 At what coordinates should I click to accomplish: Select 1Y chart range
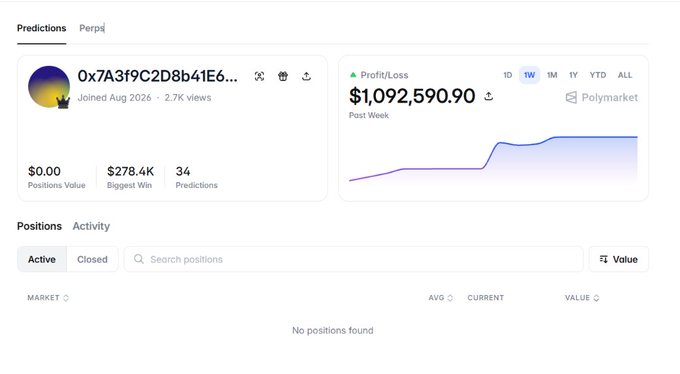tap(573, 75)
